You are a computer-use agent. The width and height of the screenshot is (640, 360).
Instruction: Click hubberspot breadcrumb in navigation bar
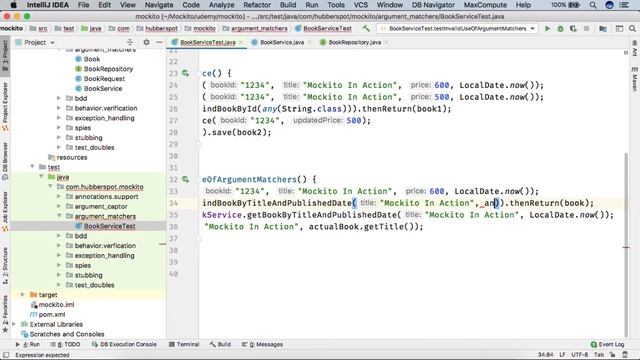coord(161,29)
